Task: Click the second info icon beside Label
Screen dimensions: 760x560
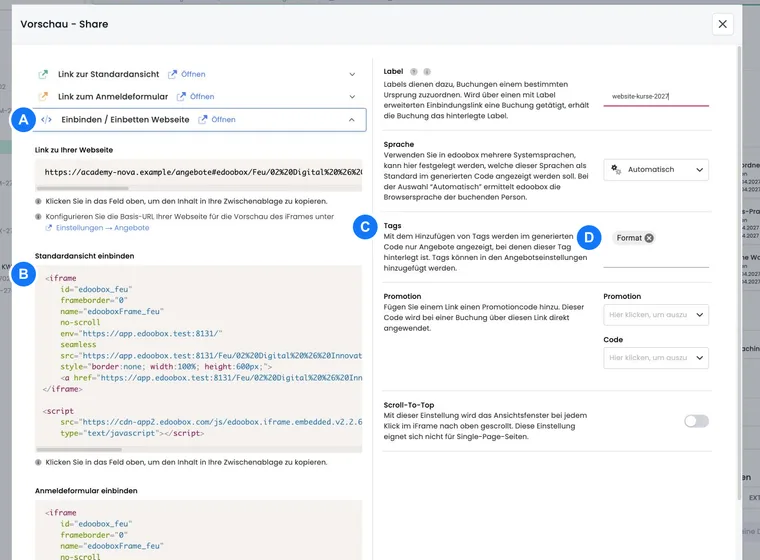Action: 427,72
